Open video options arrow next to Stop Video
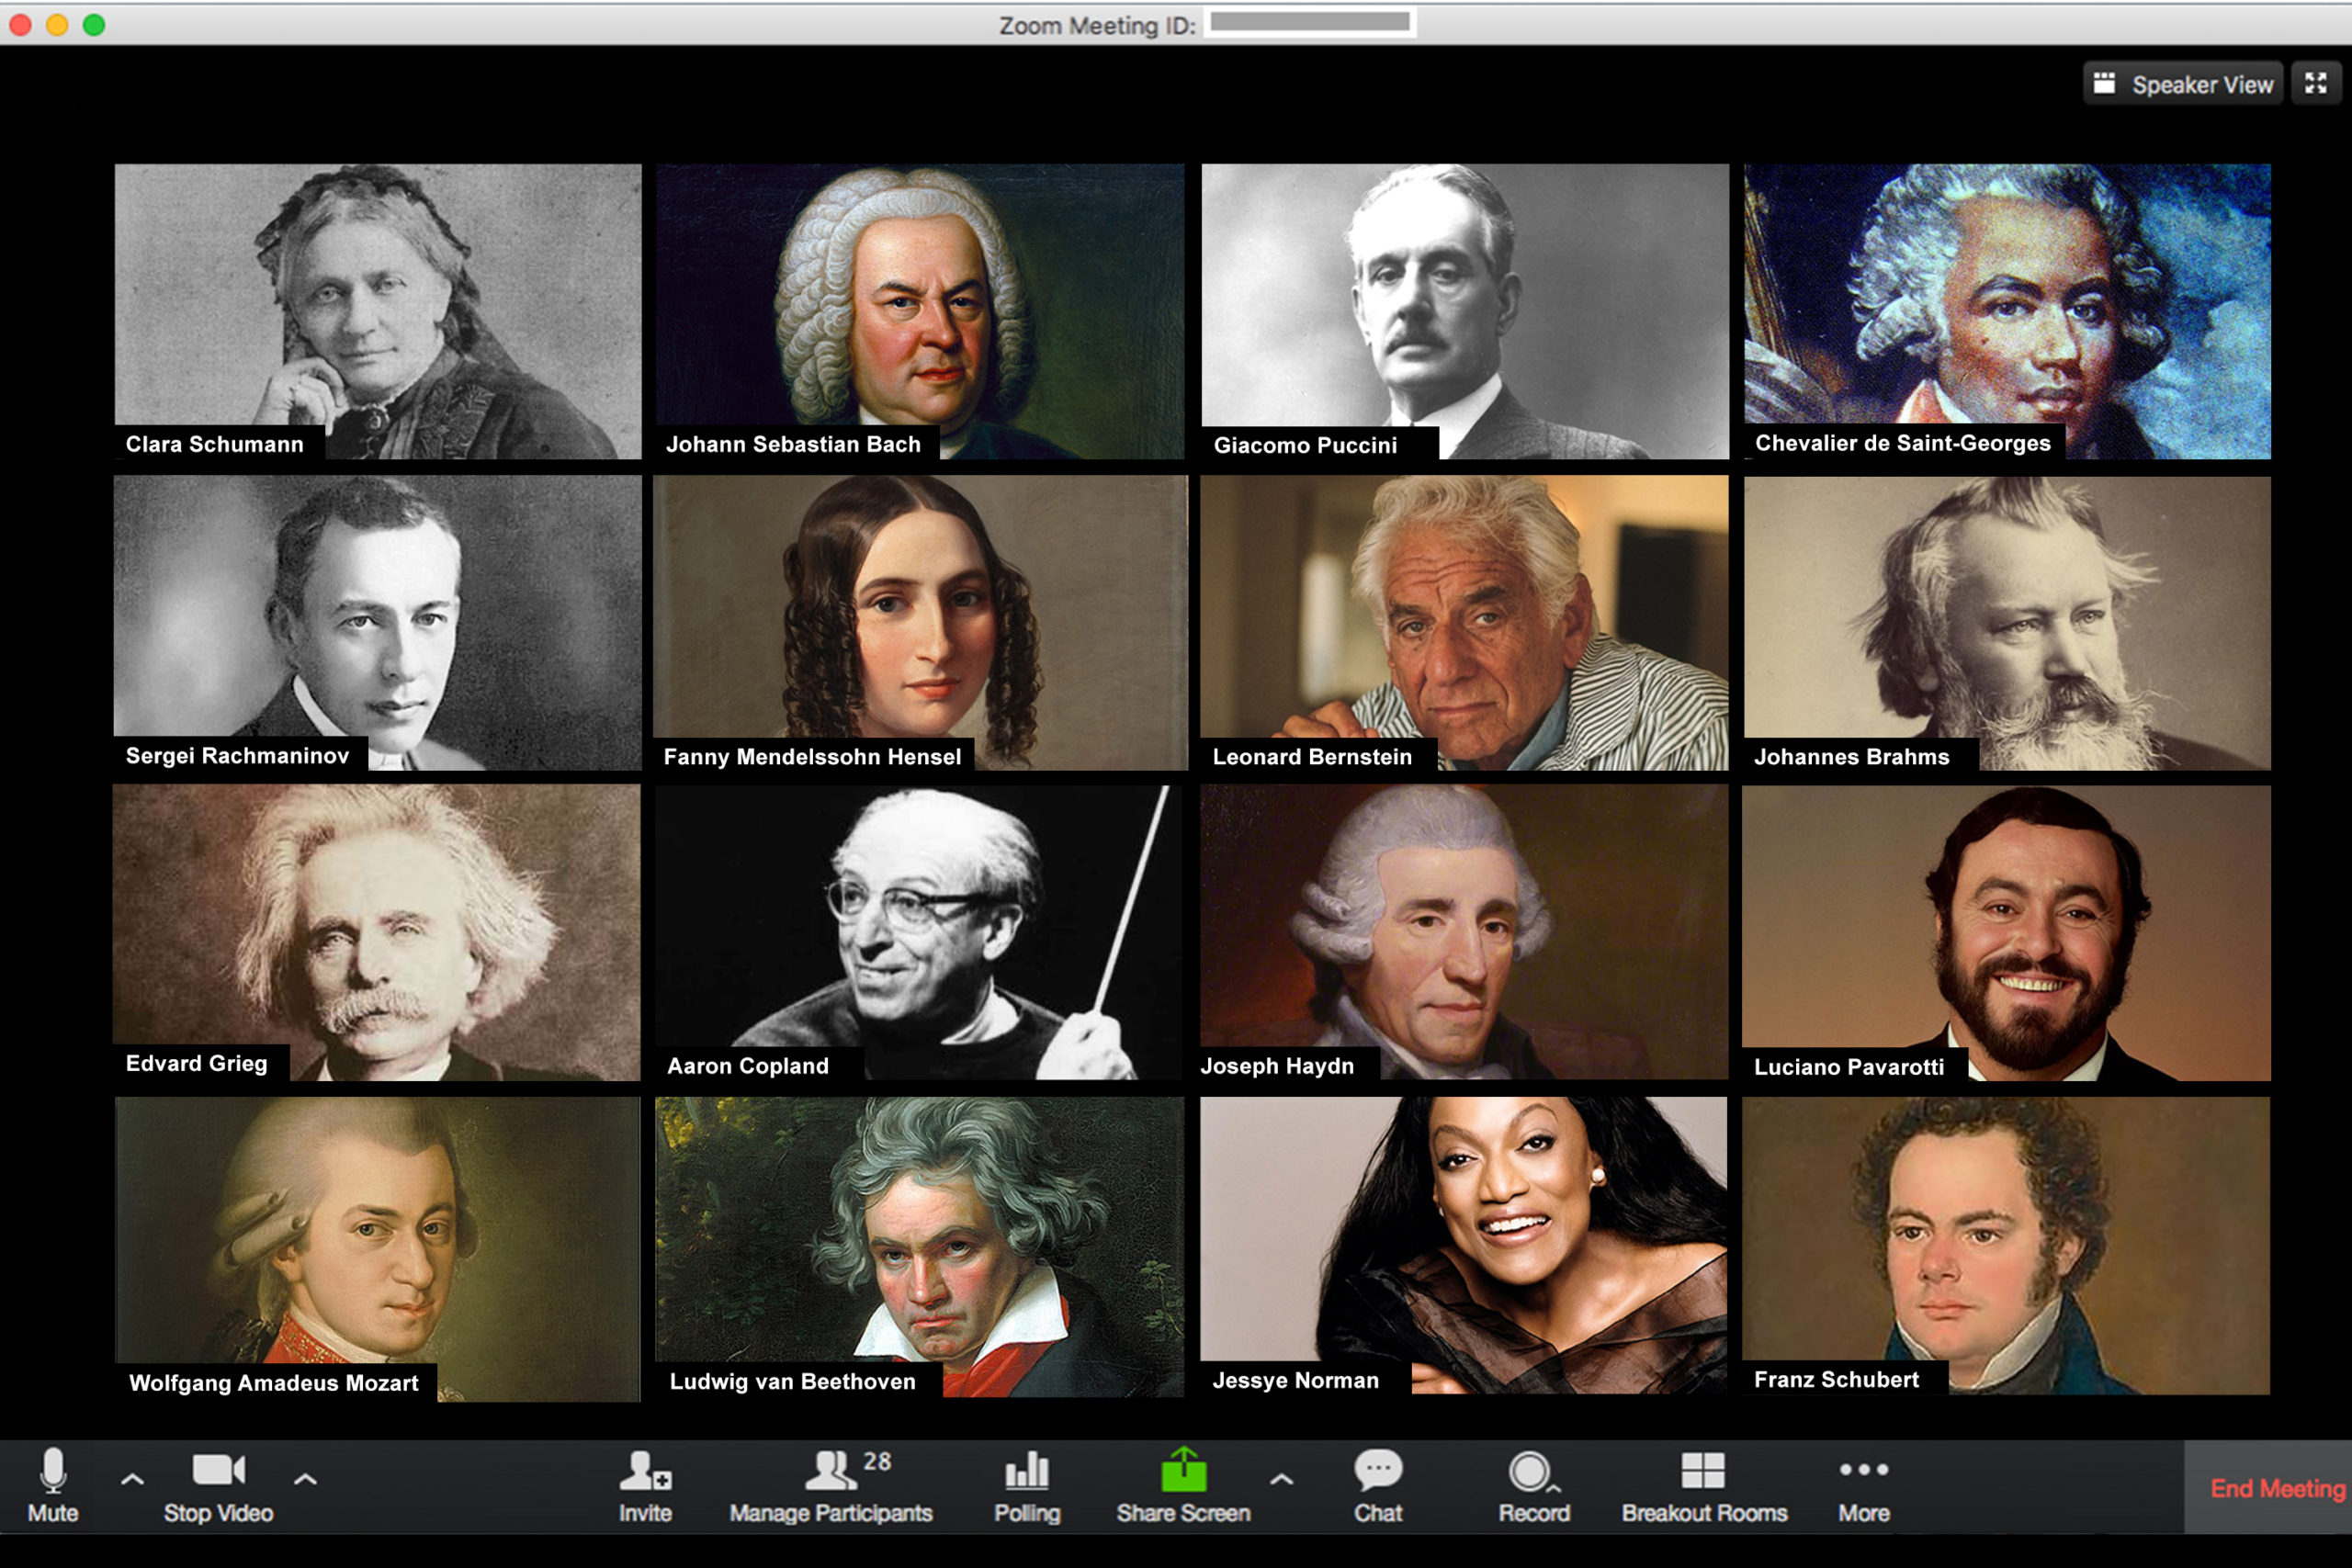The height and width of the screenshot is (1568, 2352). coord(305,1478)
